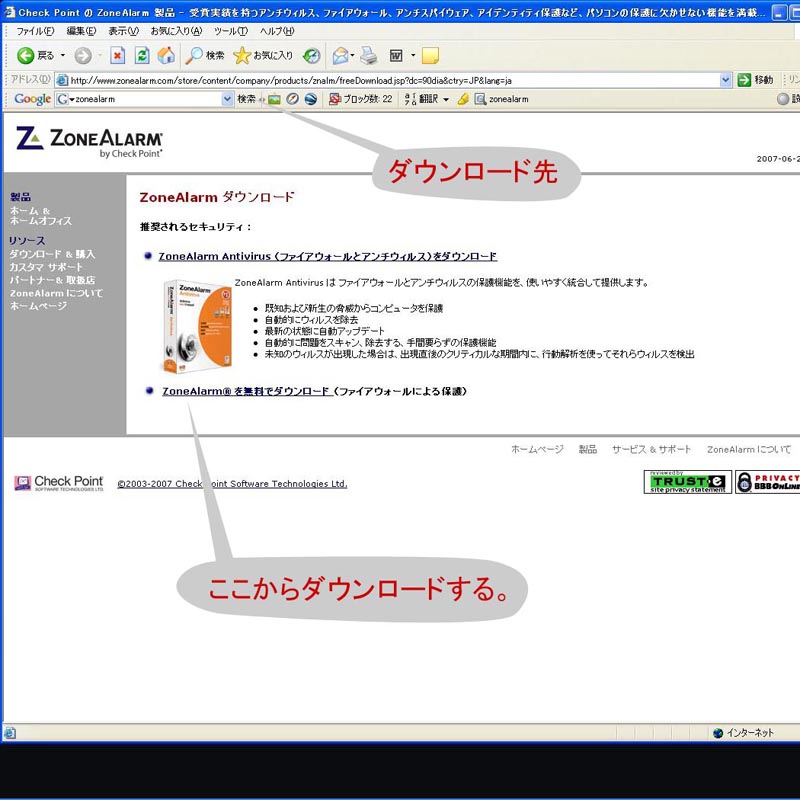Click the grey Forward arrow button
Screen dimensions: 800x800
click(x=83, y=56)
